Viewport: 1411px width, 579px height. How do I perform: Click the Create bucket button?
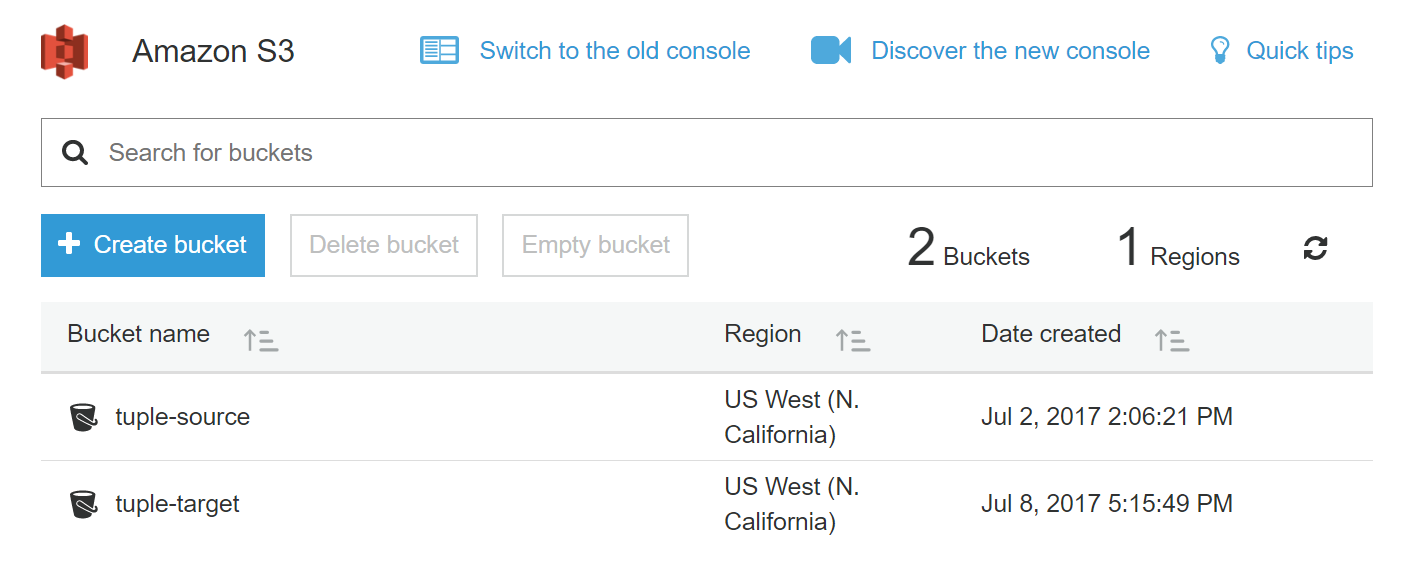(153, 245)
